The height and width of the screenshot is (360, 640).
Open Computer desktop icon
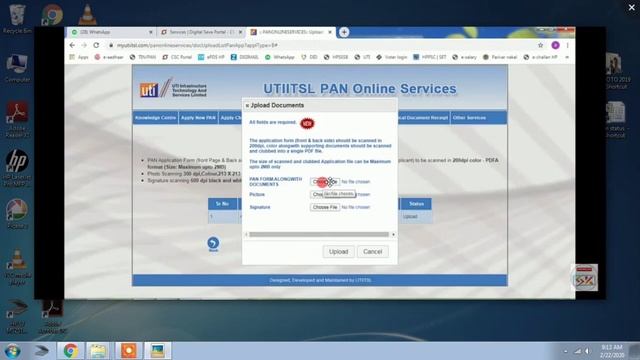17,67
